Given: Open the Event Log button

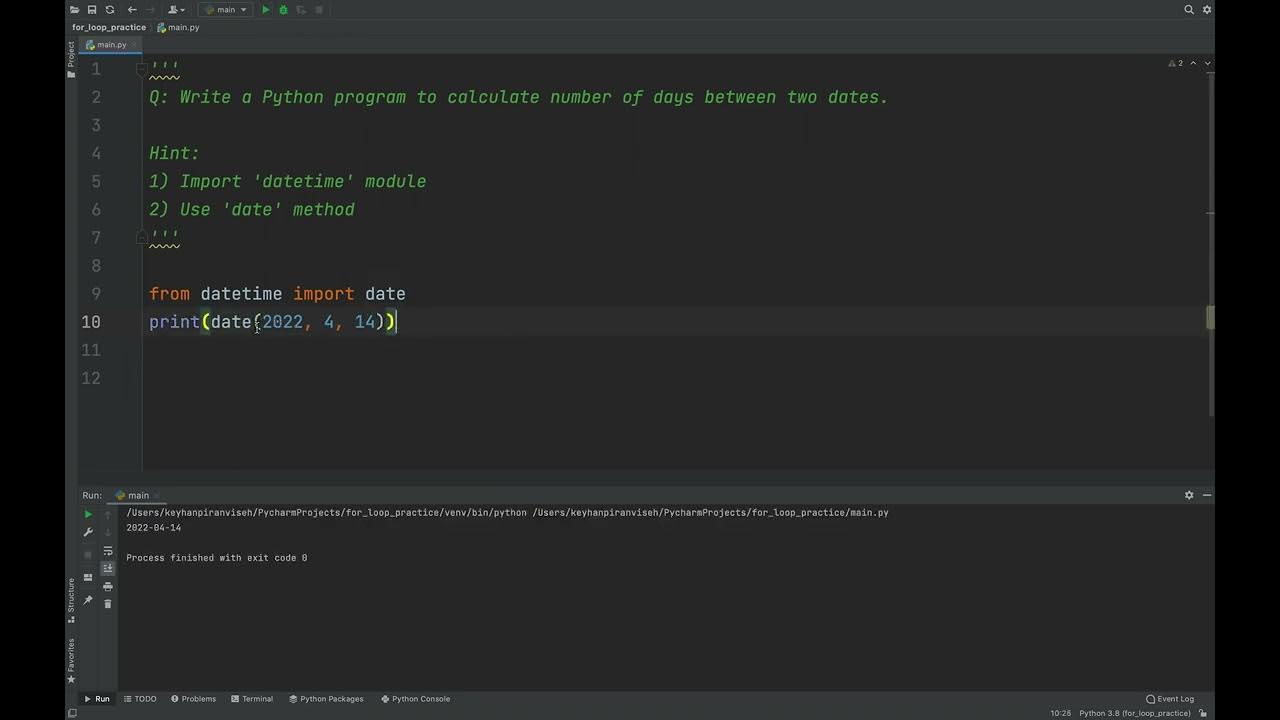Looking at the screenshot, I should click(1170, 699).
